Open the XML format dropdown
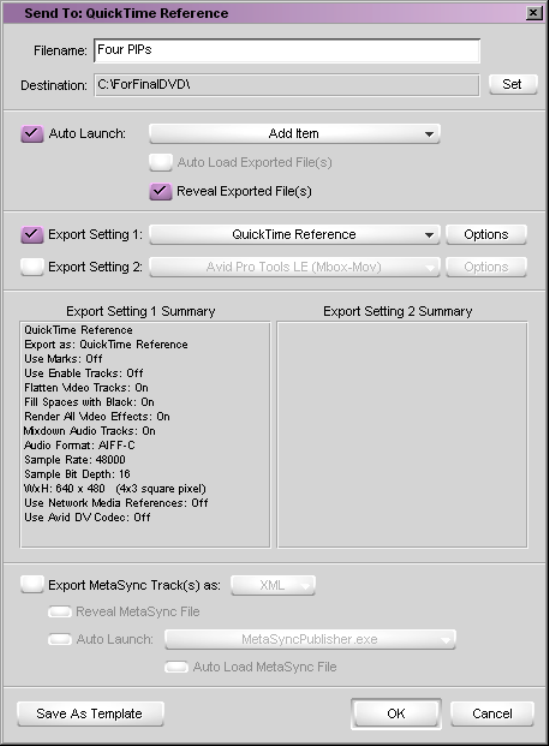The height and width of the screenshot is (746, 549). coord(273,585)
